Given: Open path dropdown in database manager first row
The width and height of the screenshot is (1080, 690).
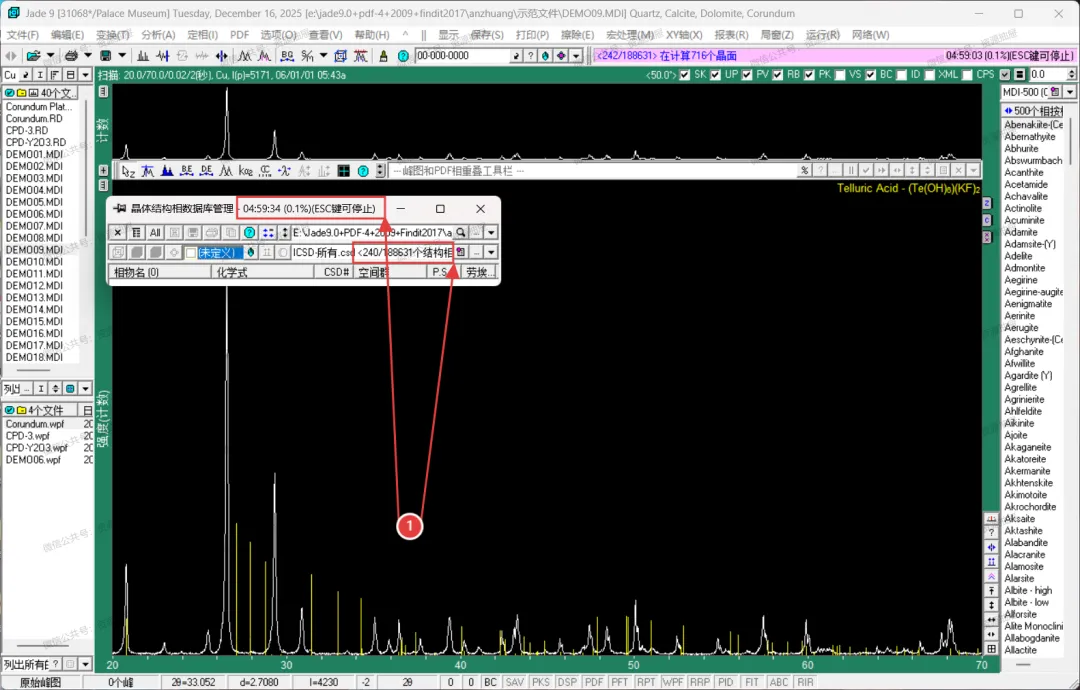Looking at the screenshot, I should [491, 233].
